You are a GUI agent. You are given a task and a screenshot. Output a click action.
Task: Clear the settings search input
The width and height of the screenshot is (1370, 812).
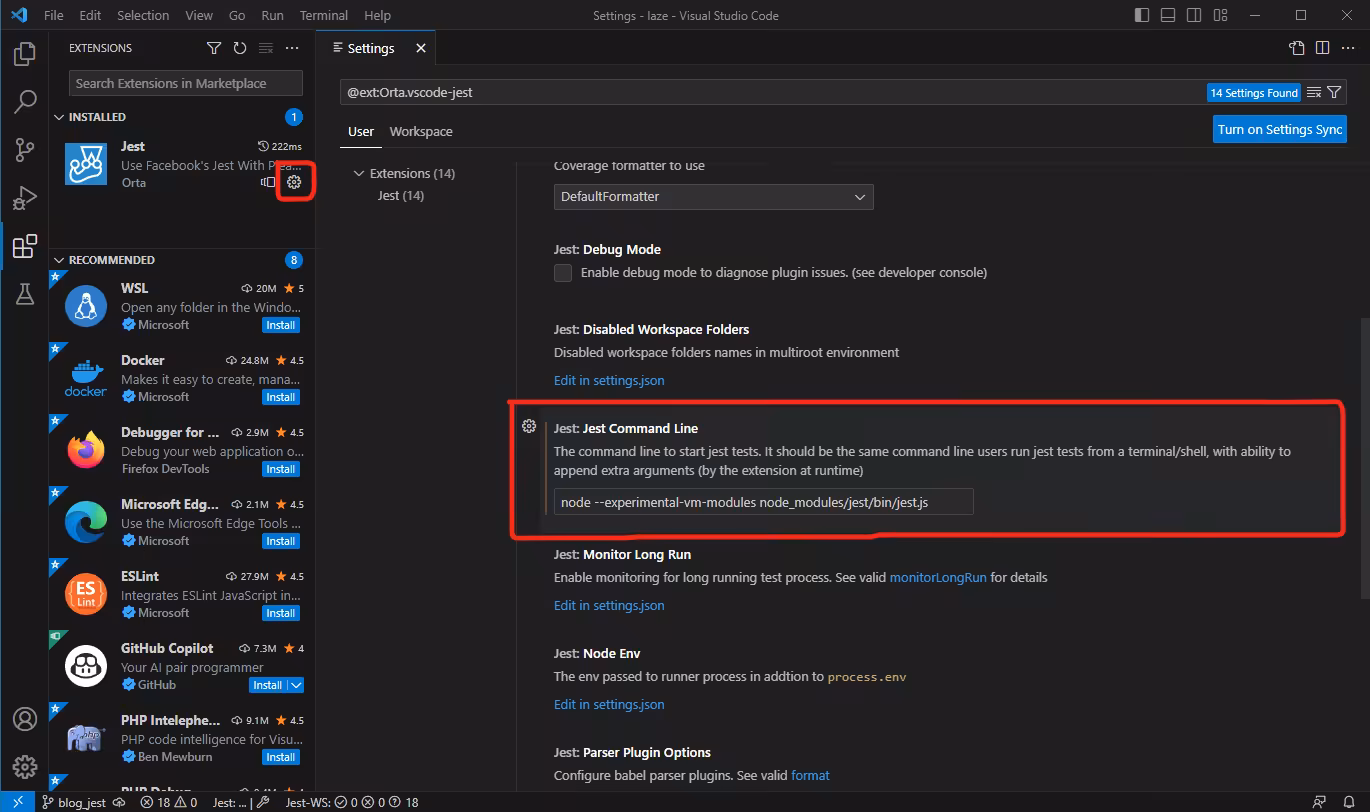point(1314,92)
